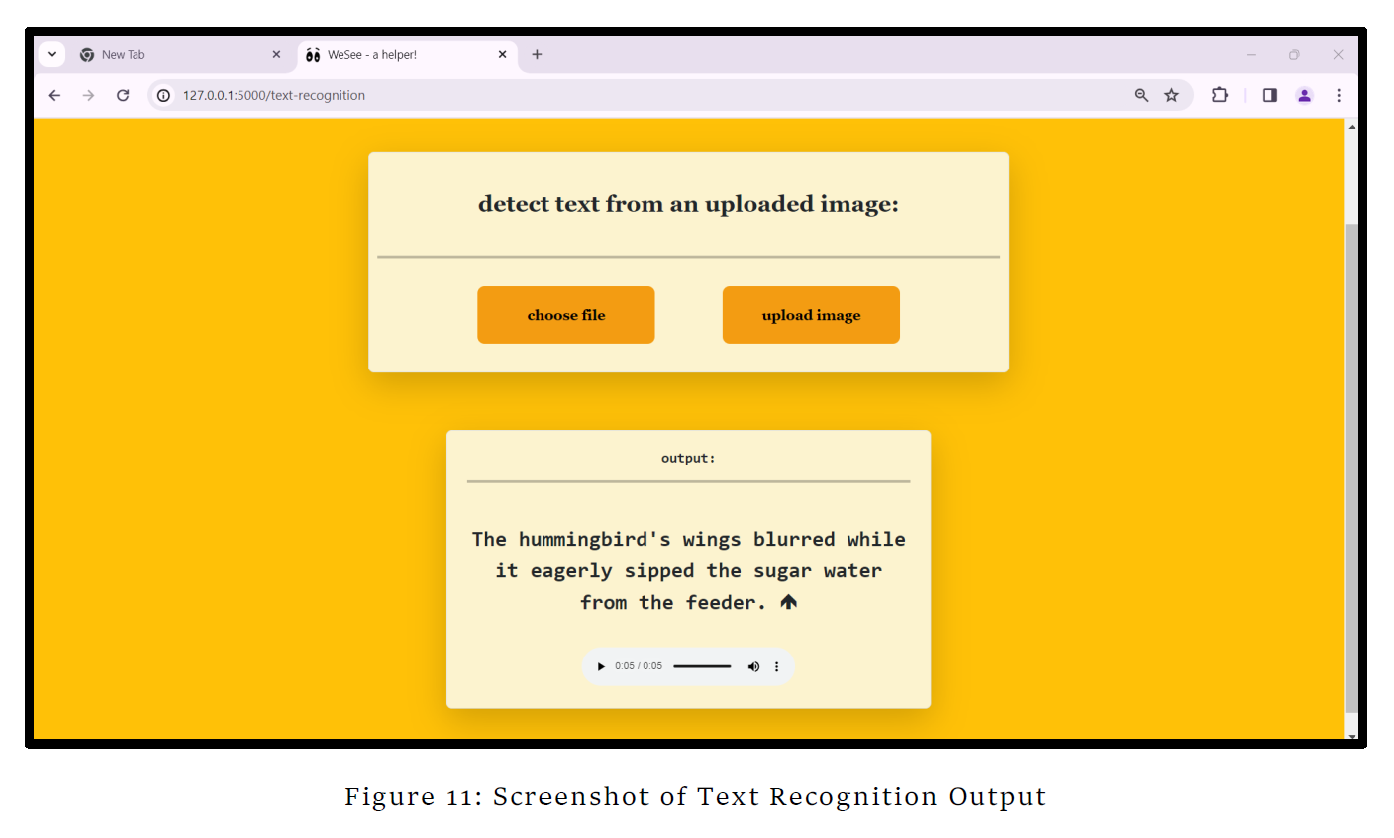Click the audio seek progress bar
Viewport: 1394px width, 838px height.
(703, 666)
